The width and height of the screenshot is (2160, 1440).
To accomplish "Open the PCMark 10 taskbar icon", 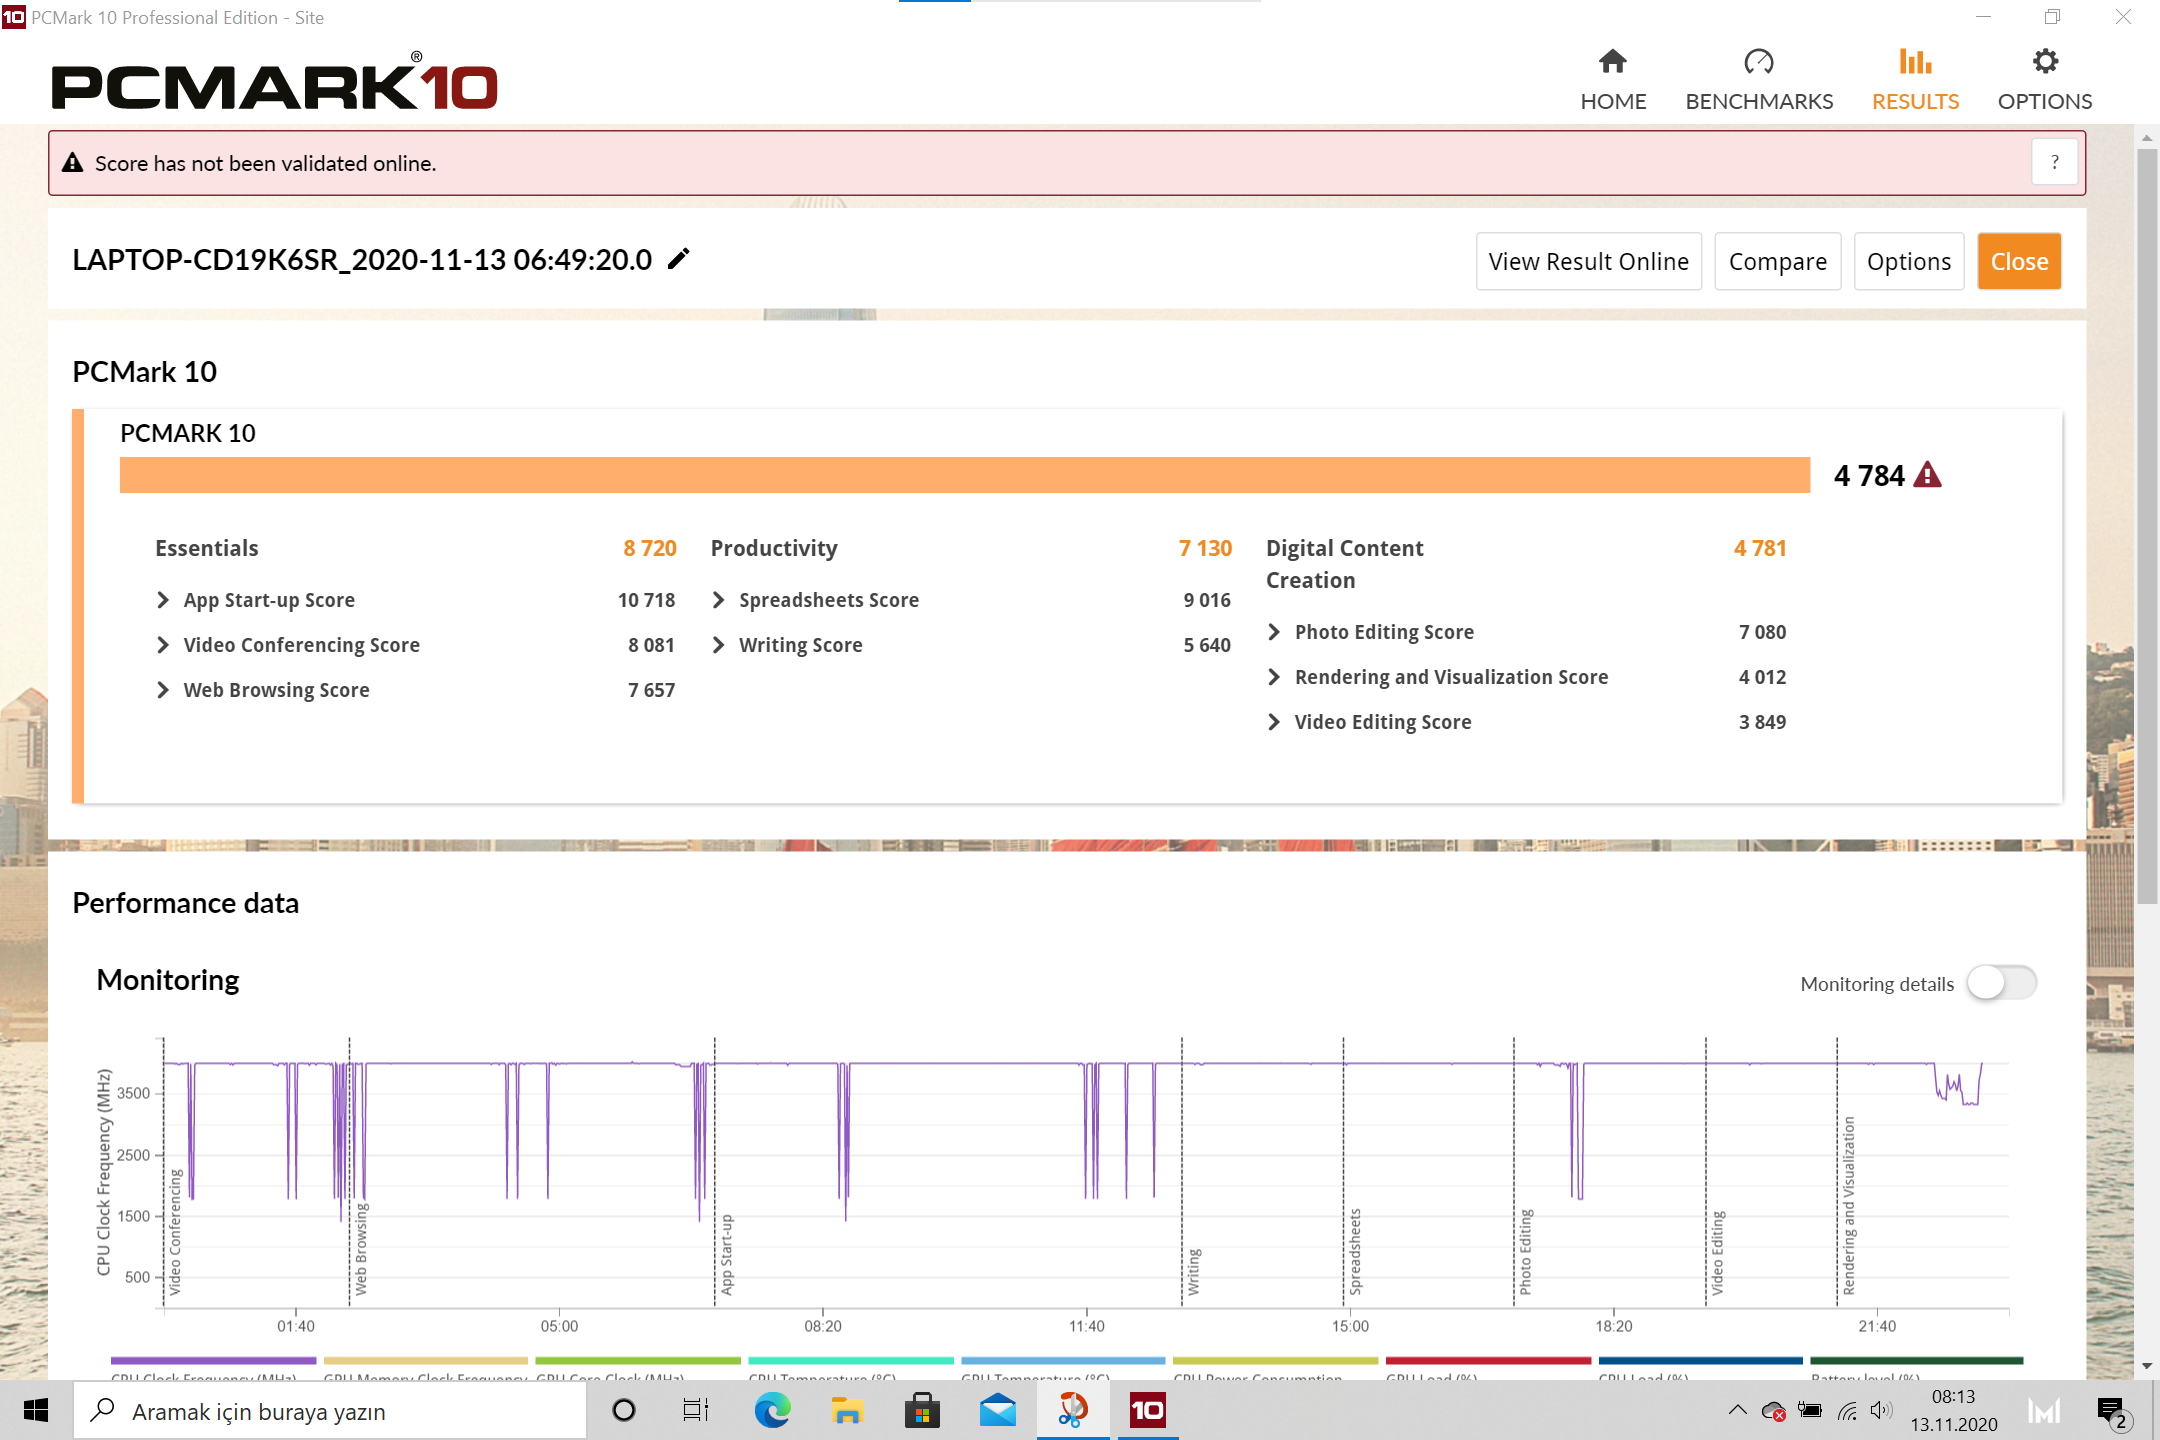I will point(1147,1411).
